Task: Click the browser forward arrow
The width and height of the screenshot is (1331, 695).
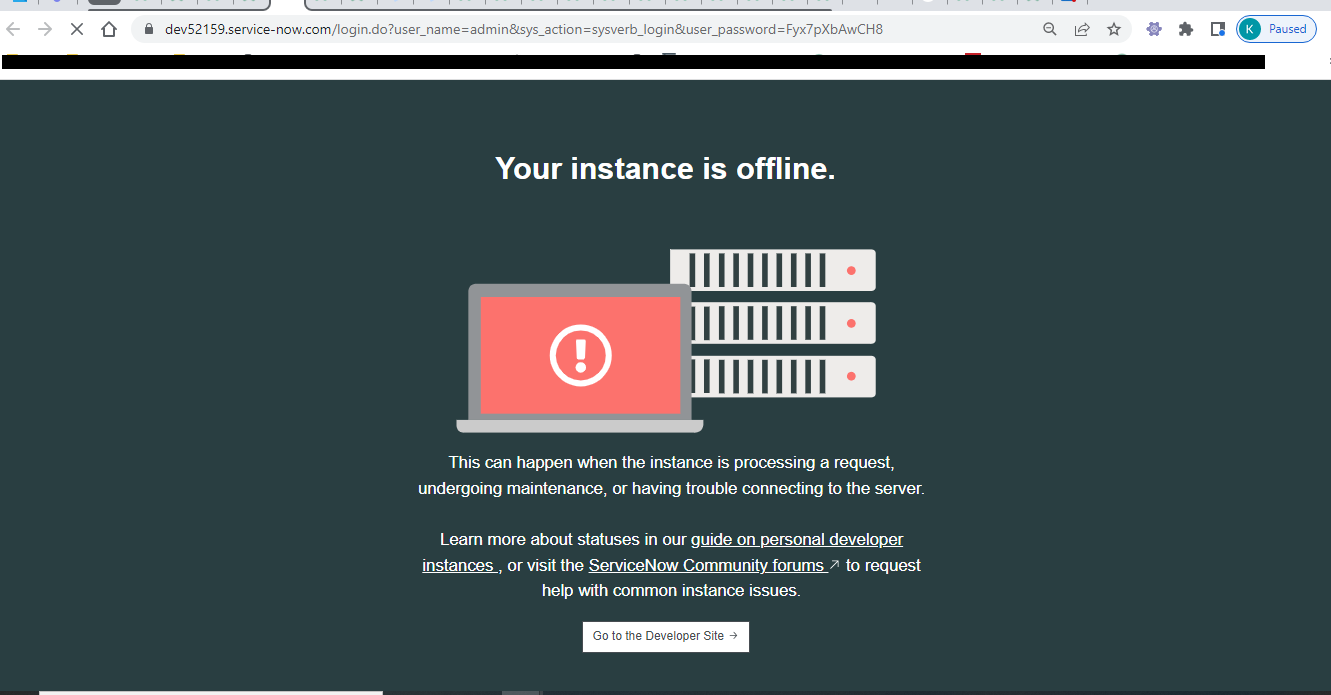Action: pos(44,29)
